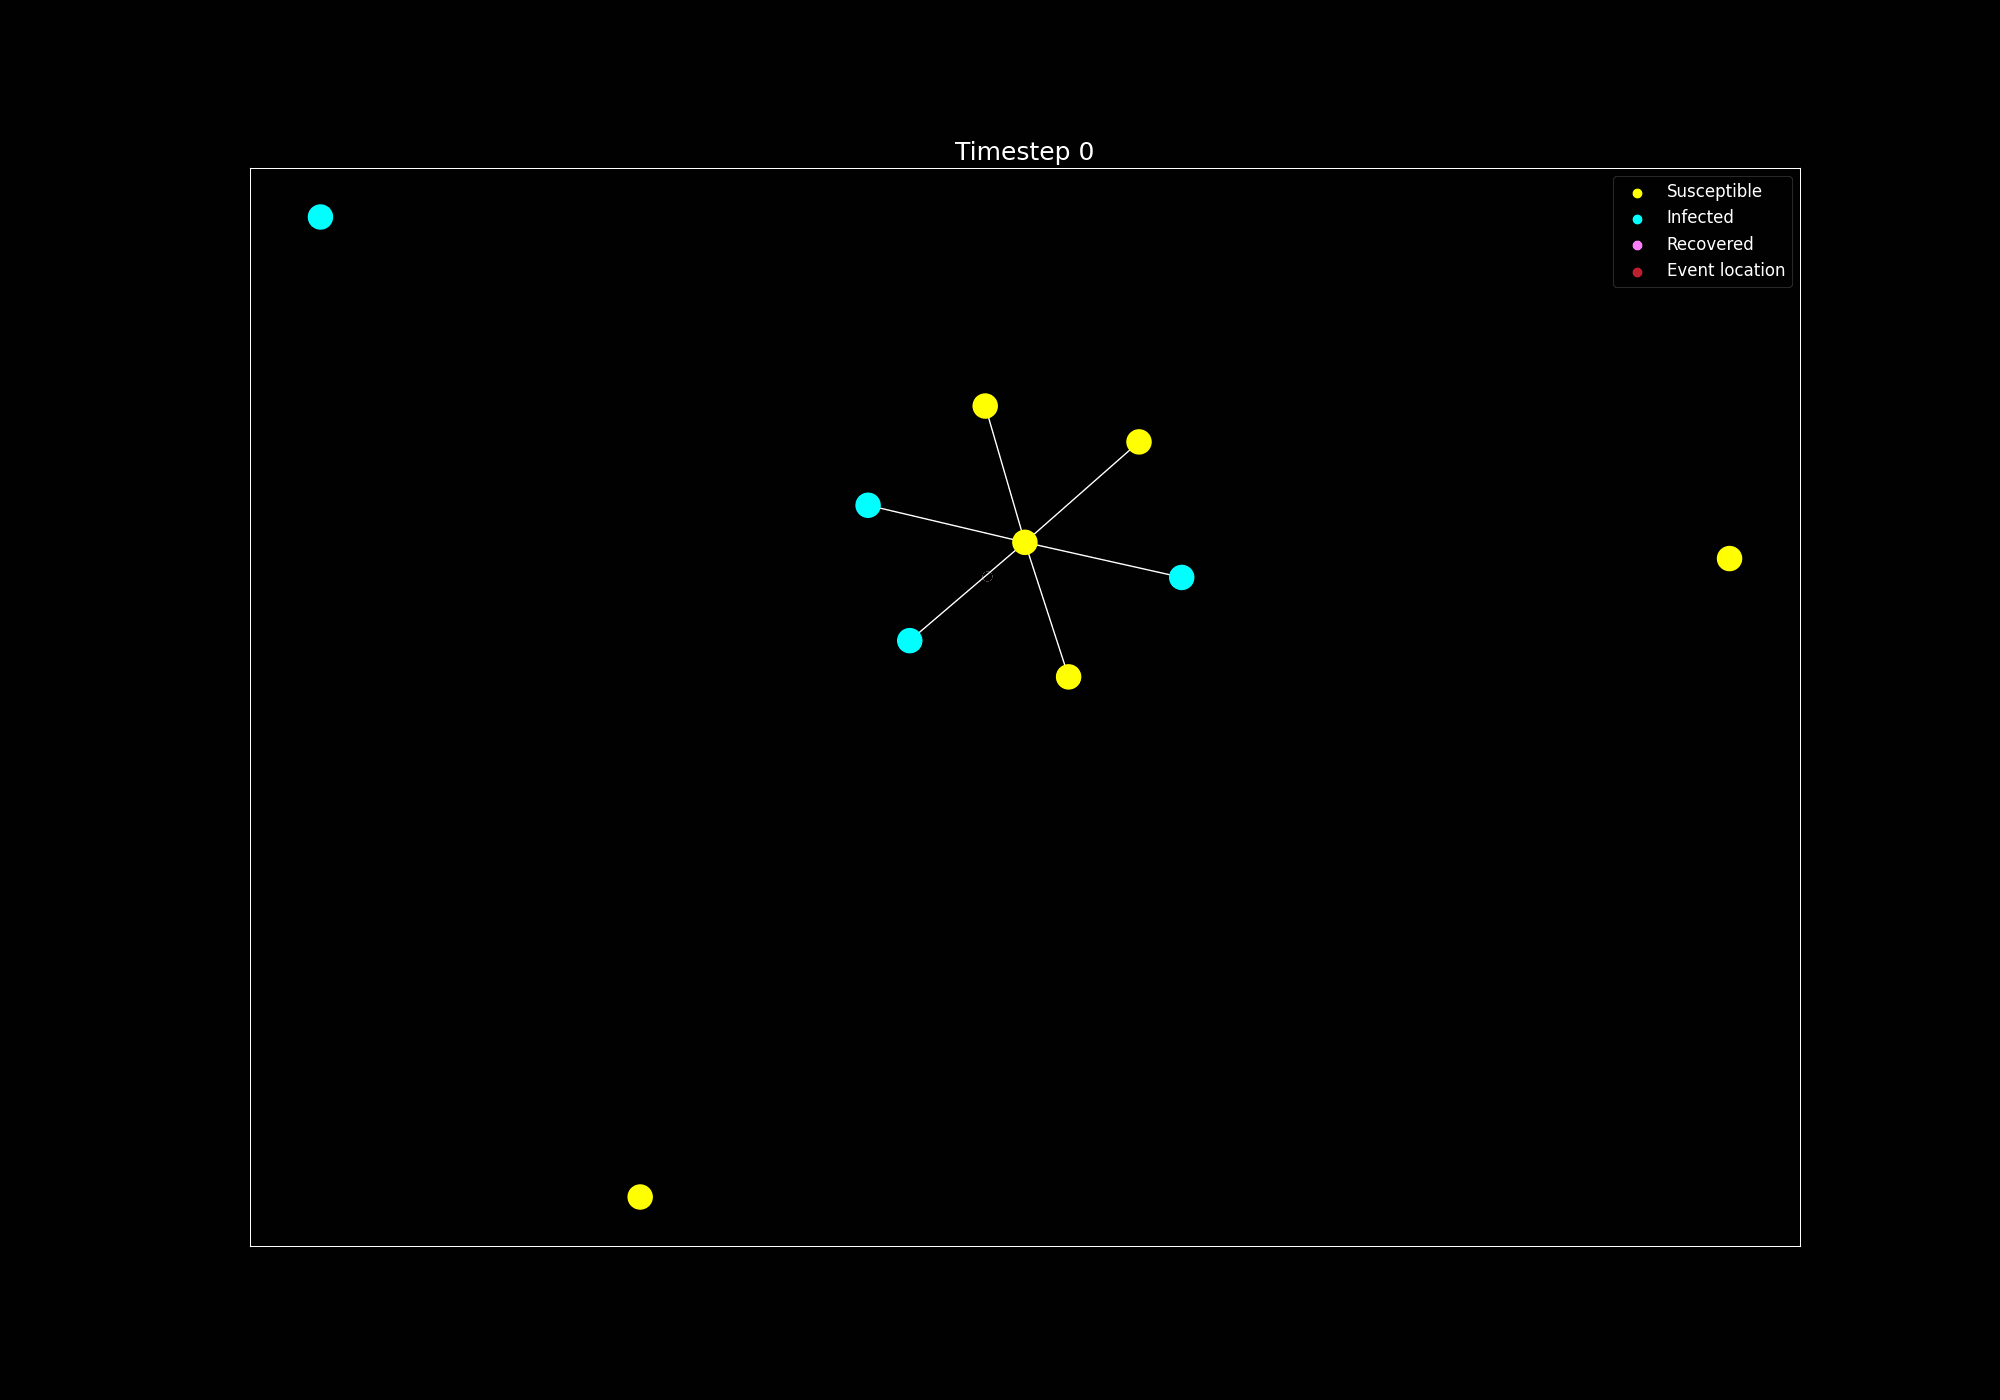Image resolution: width=2000 pixels, height=1400 pixels.
Task: Click the cyan node at left end of hub edge
Action: coord(868,505)
